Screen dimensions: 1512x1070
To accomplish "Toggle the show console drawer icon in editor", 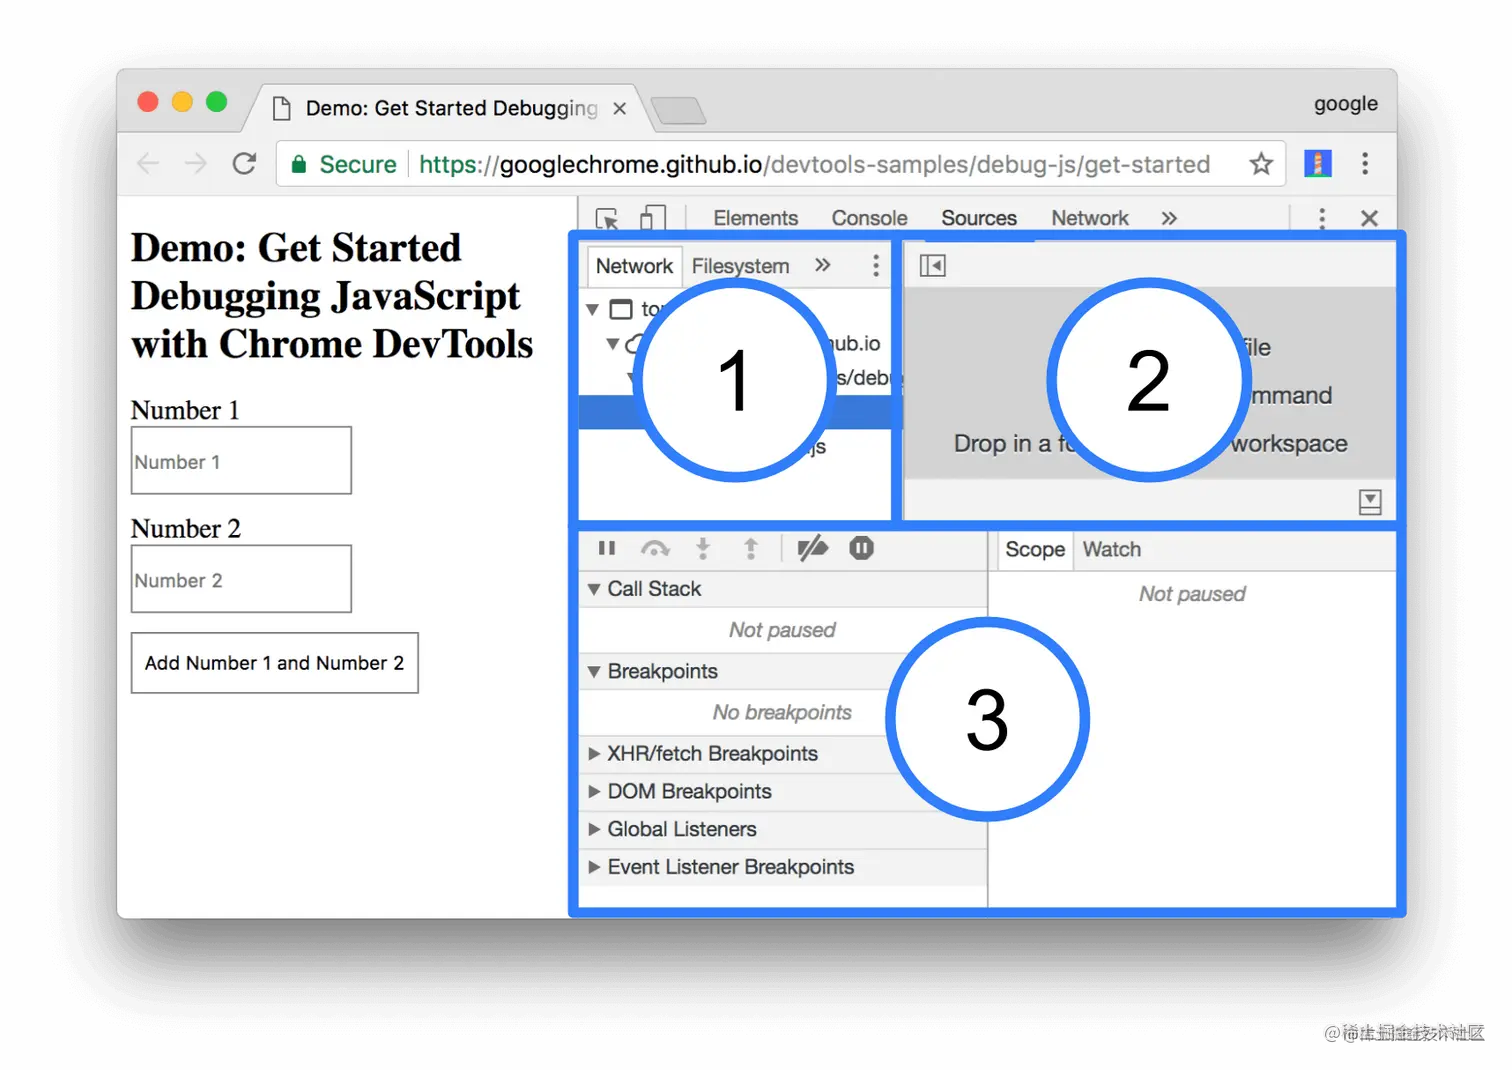I will point(1370,501).
